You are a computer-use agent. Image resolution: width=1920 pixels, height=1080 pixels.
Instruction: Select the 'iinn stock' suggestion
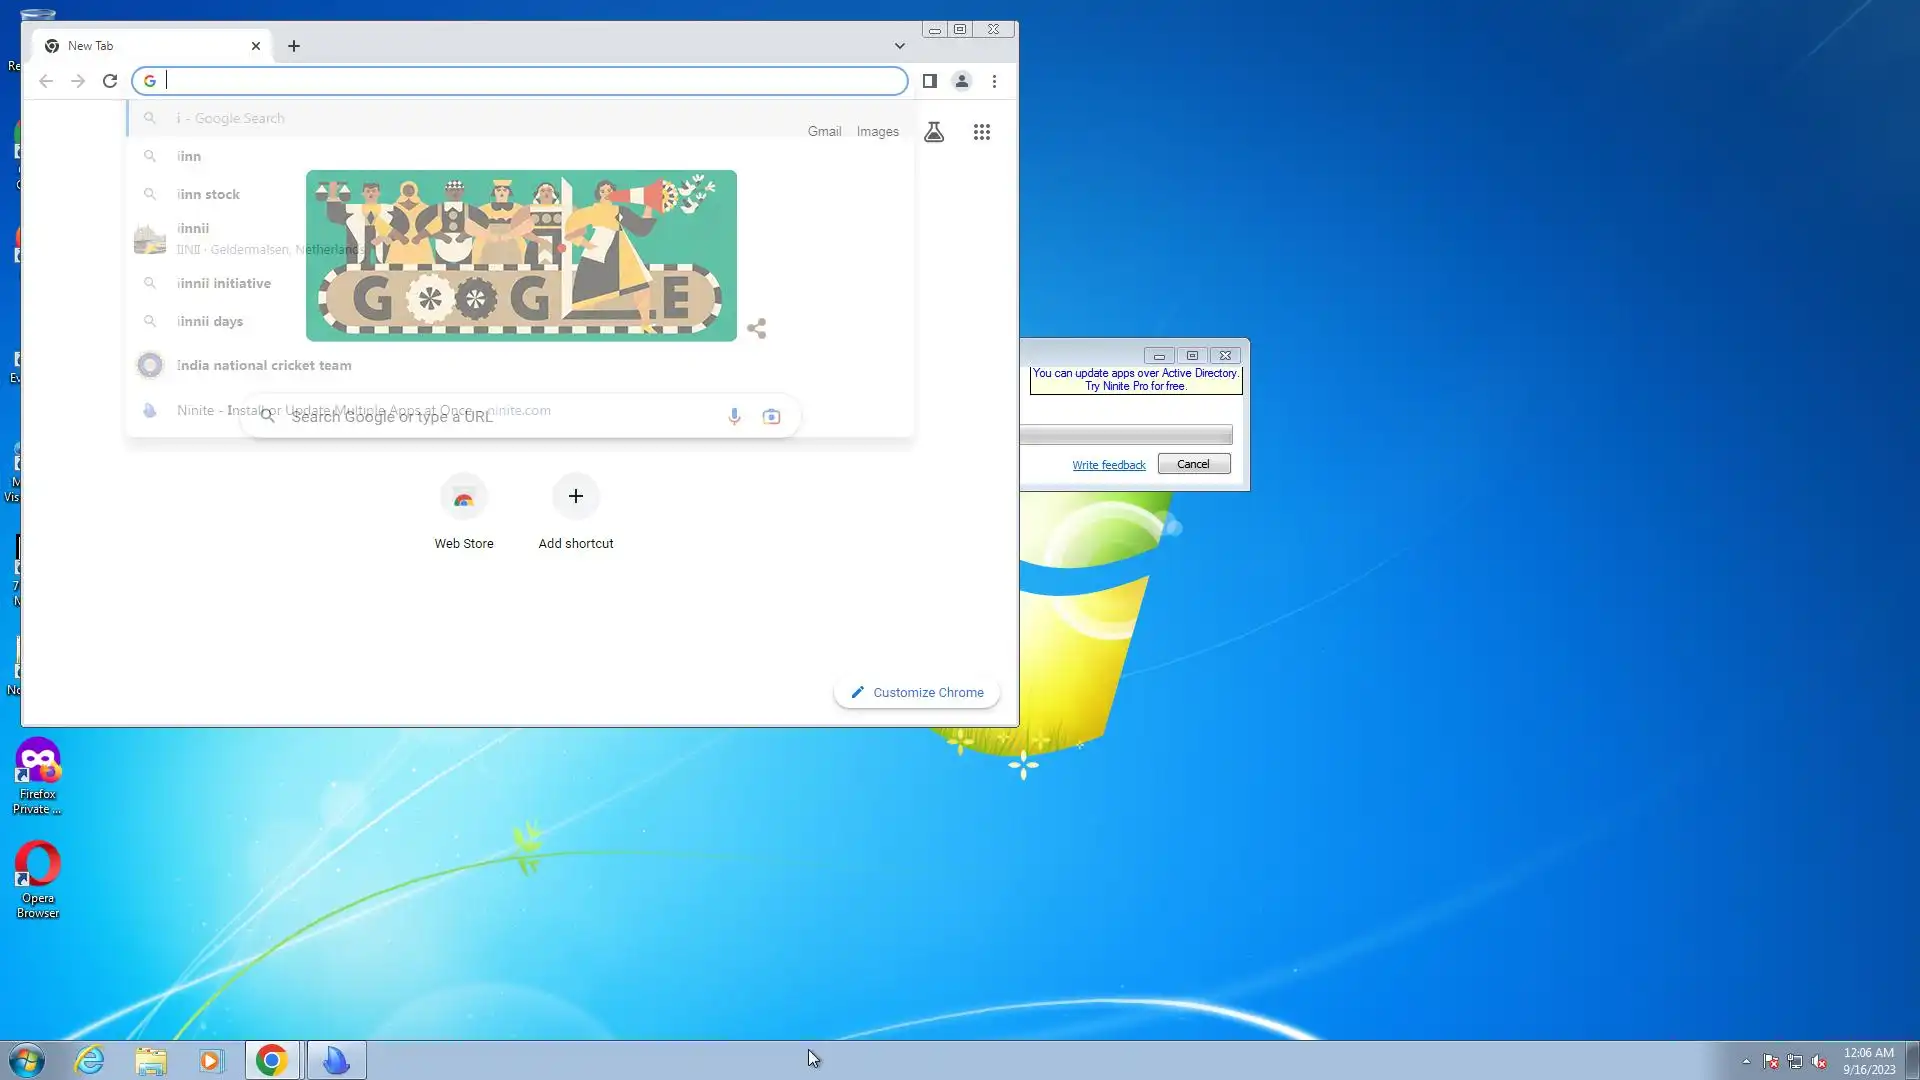208,194
